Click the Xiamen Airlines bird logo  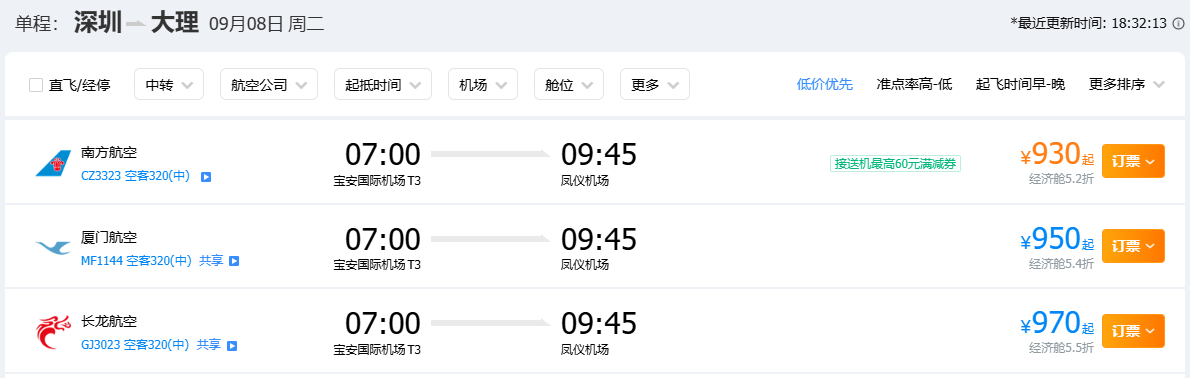pyautogui.click(x=53, y=247)
